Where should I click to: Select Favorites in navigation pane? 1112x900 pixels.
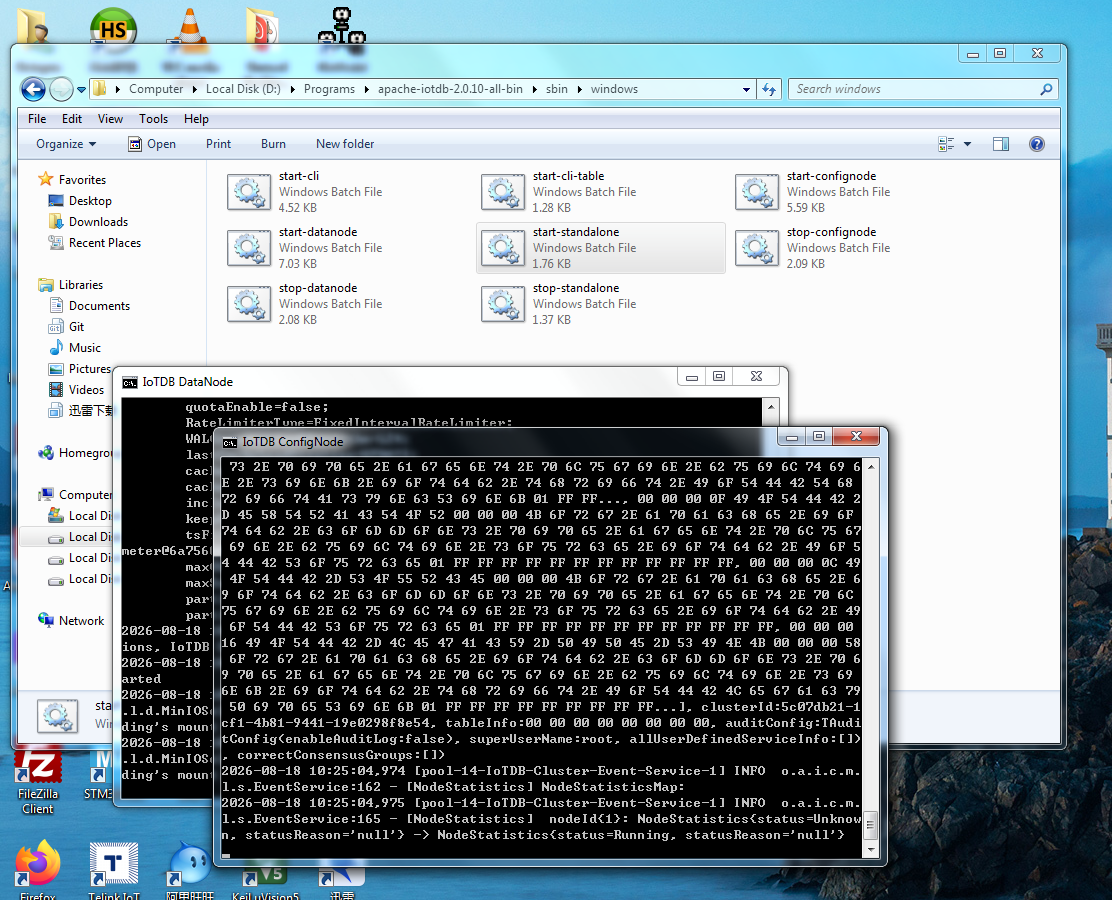tap(82, 180)
